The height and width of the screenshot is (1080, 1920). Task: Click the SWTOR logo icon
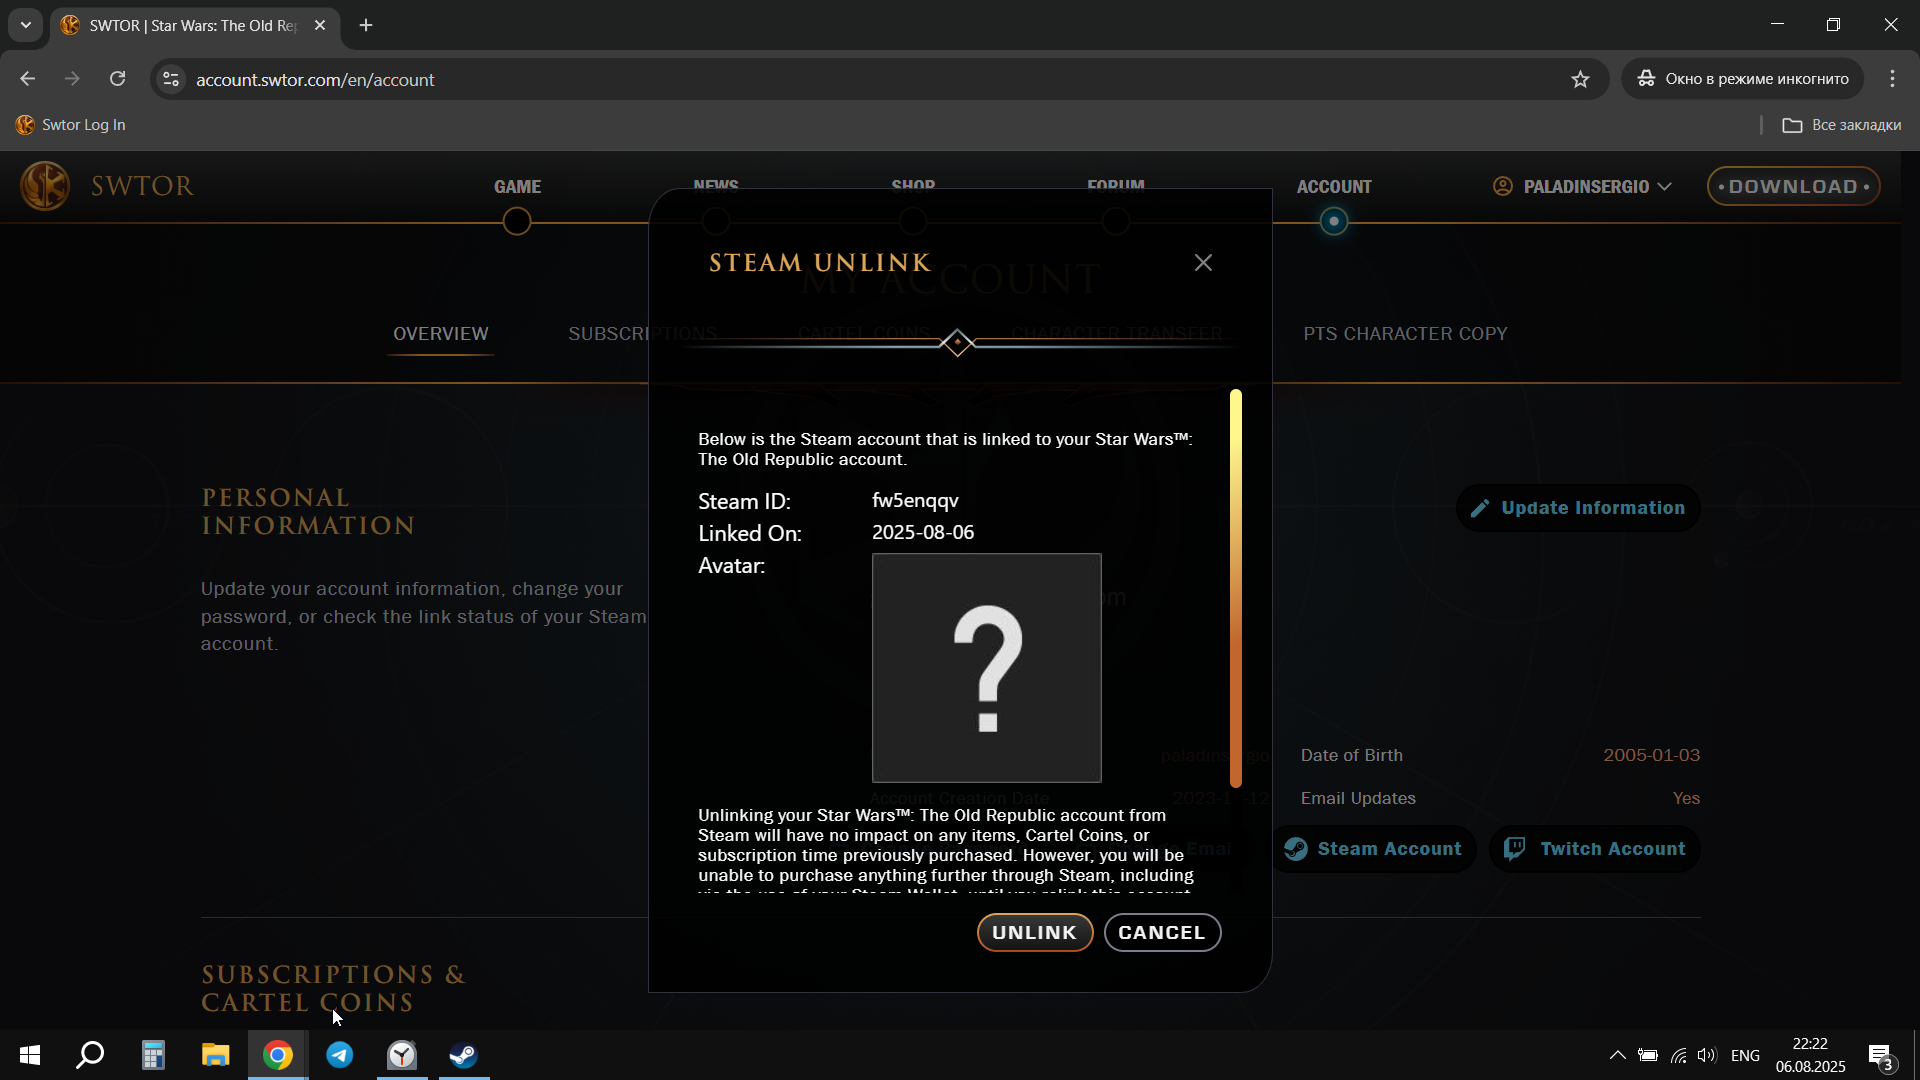click(x=45, y=186)
